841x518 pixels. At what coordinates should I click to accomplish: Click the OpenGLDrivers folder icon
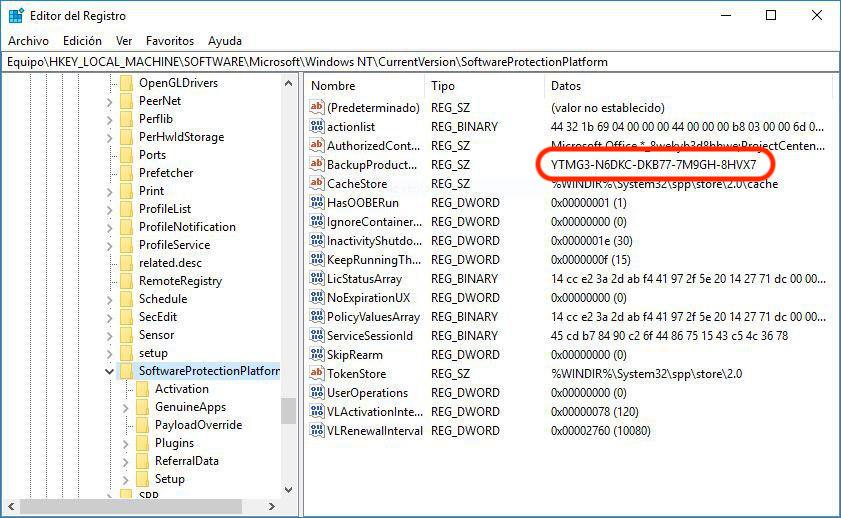point(126,83)
